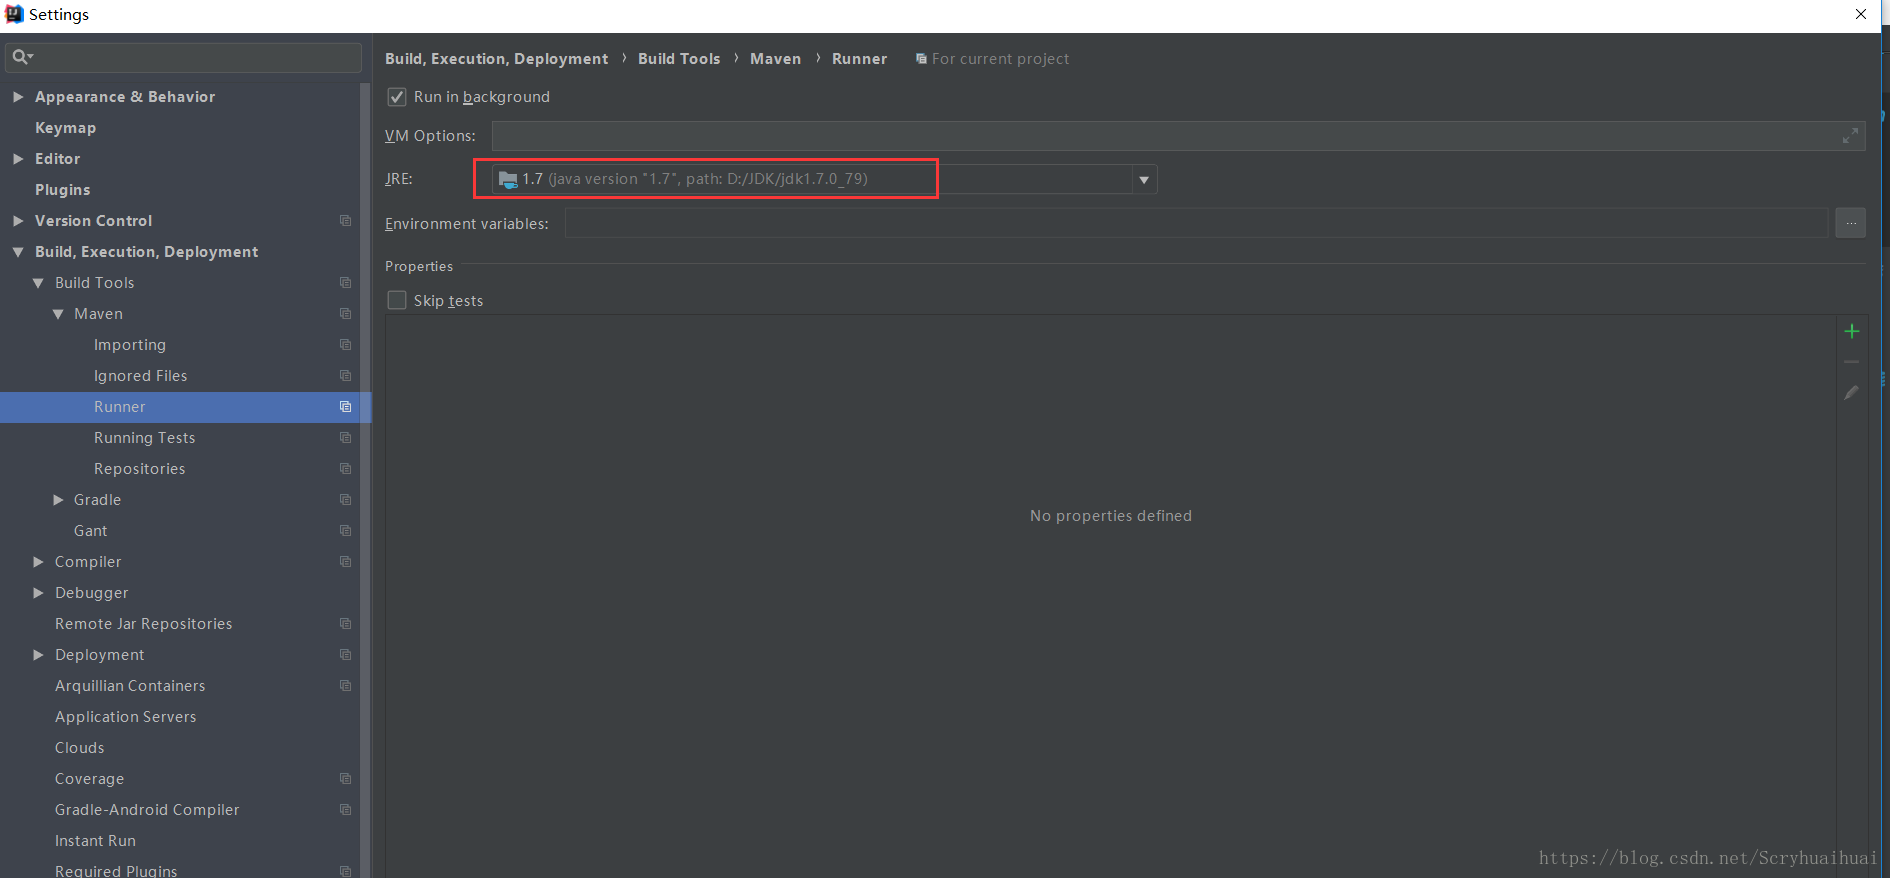The image size is (1890, 878).
Task: Collapse the Maven node
Action: click(x=58, y=314)
